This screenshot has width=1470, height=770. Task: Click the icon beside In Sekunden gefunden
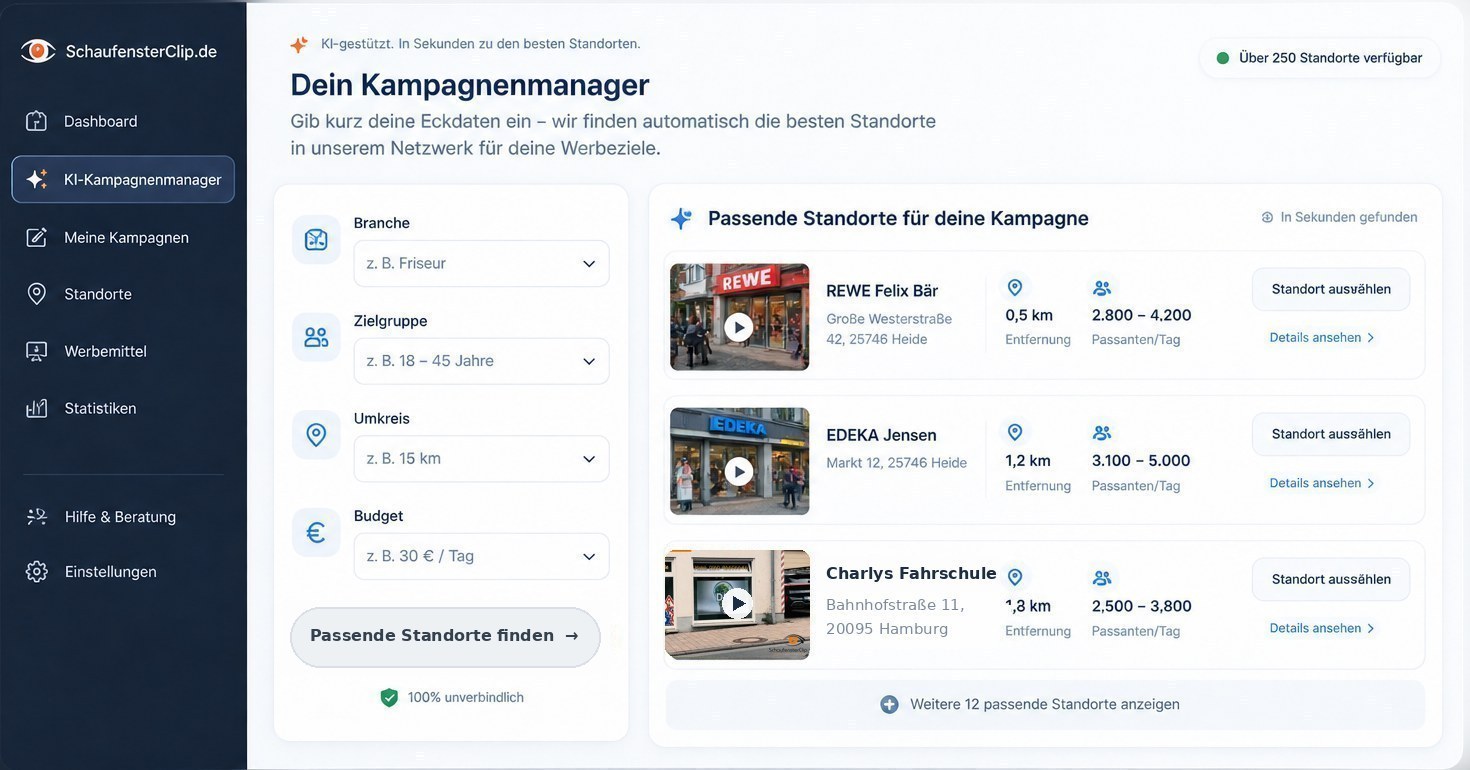pyautogui.click(x=1267, y=217)
